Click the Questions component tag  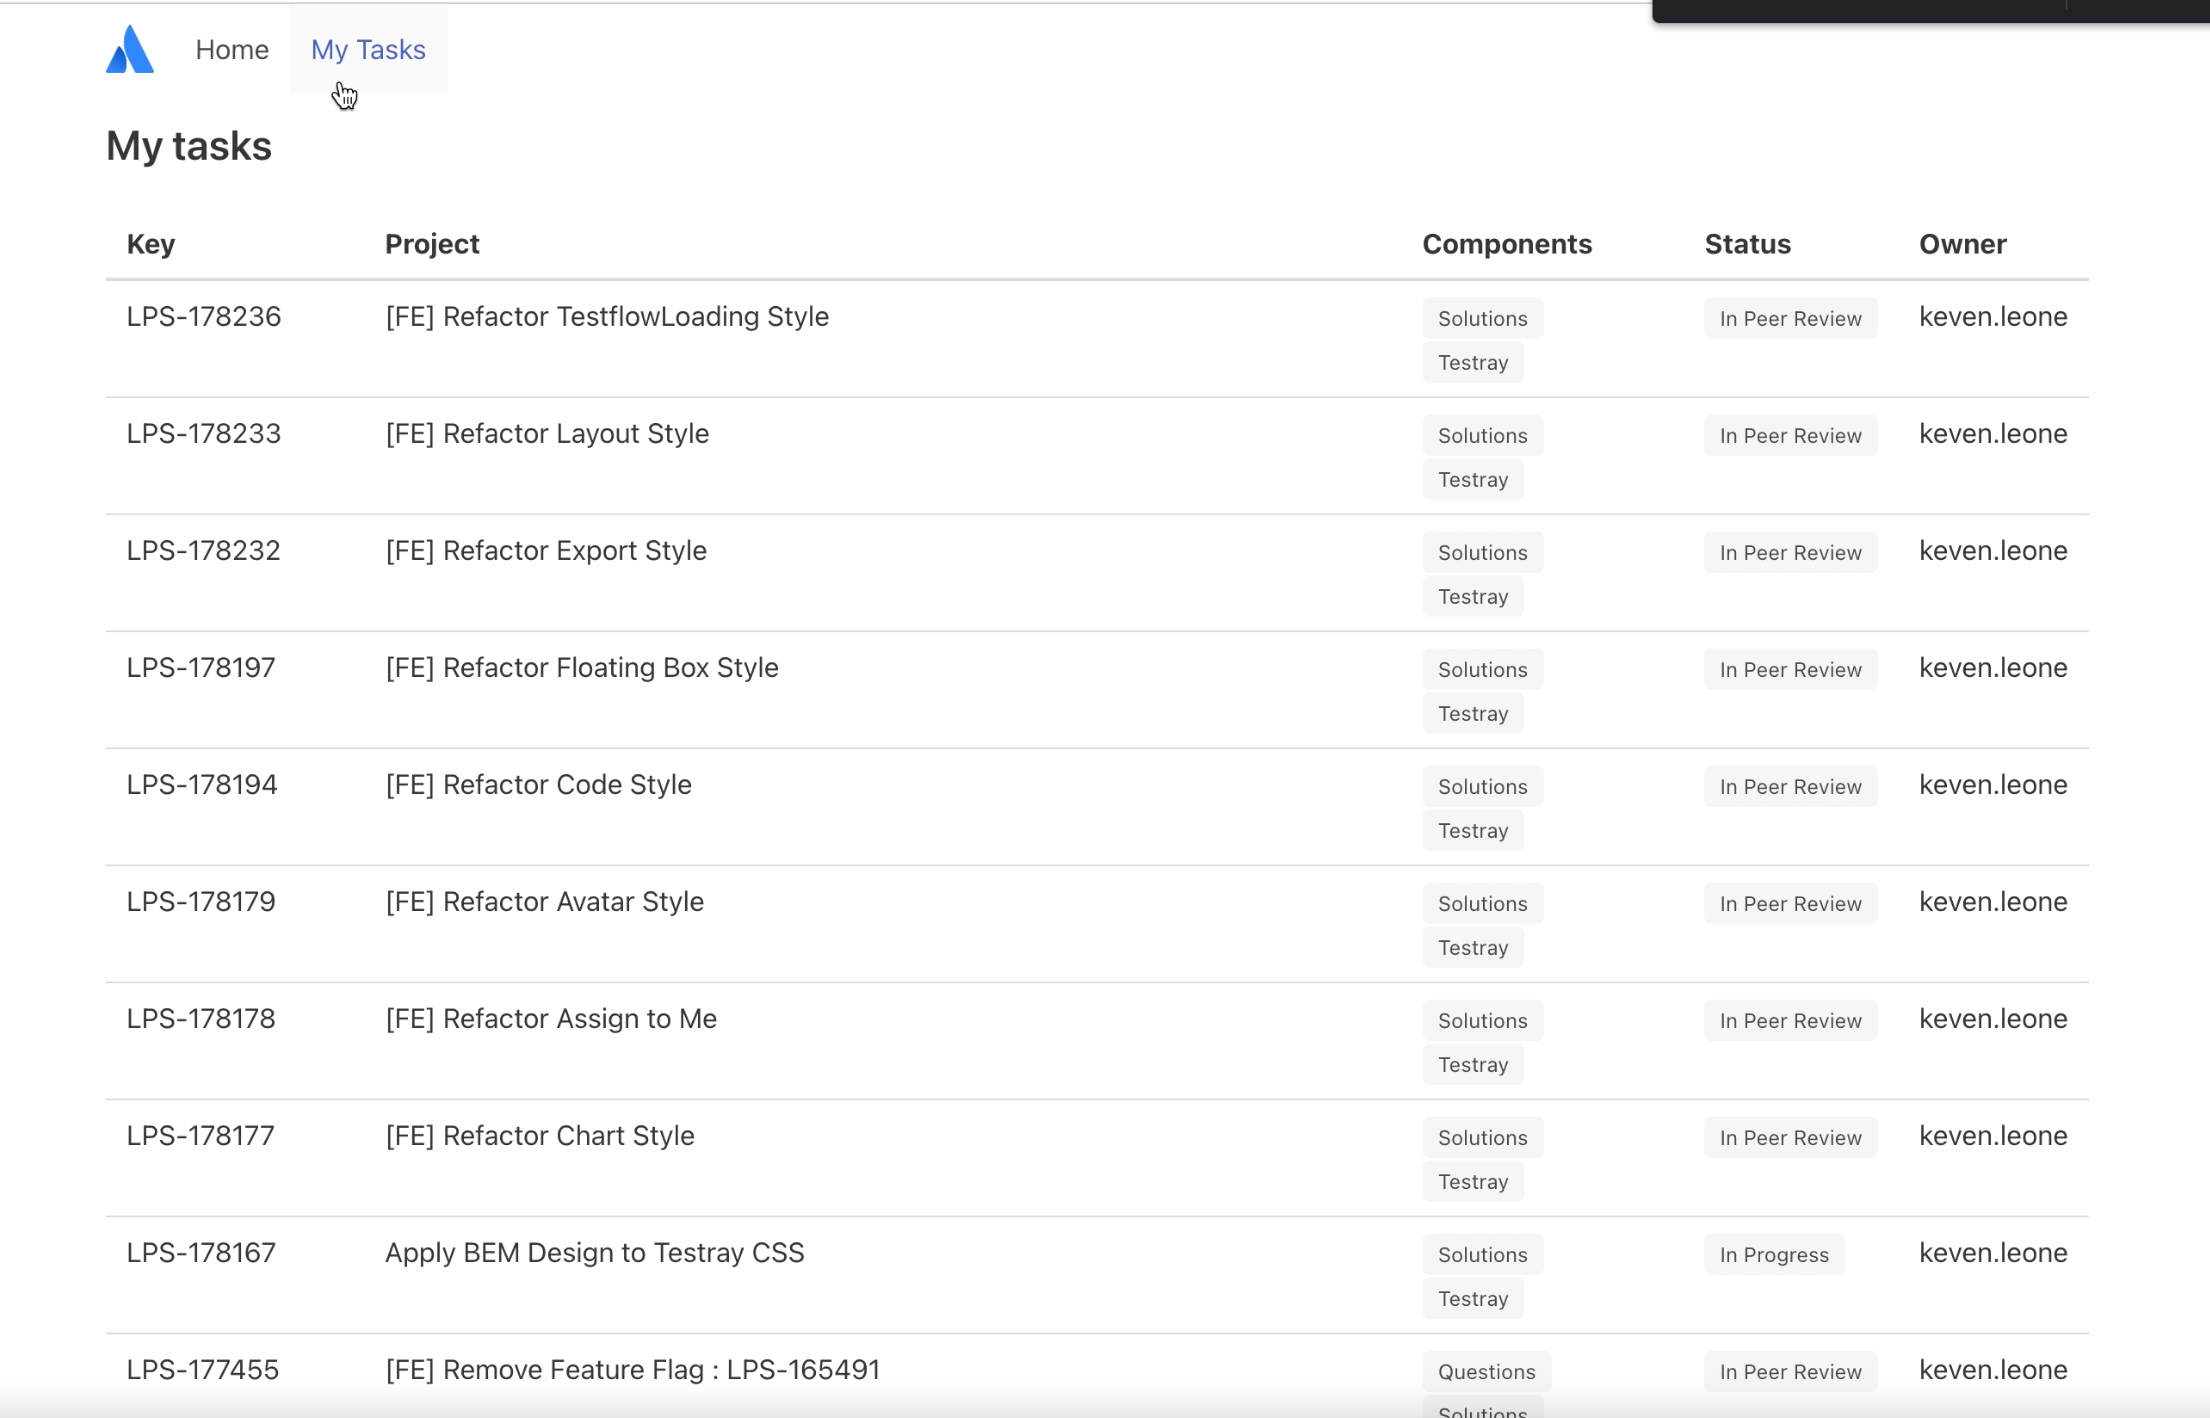click(1486, 1372)
